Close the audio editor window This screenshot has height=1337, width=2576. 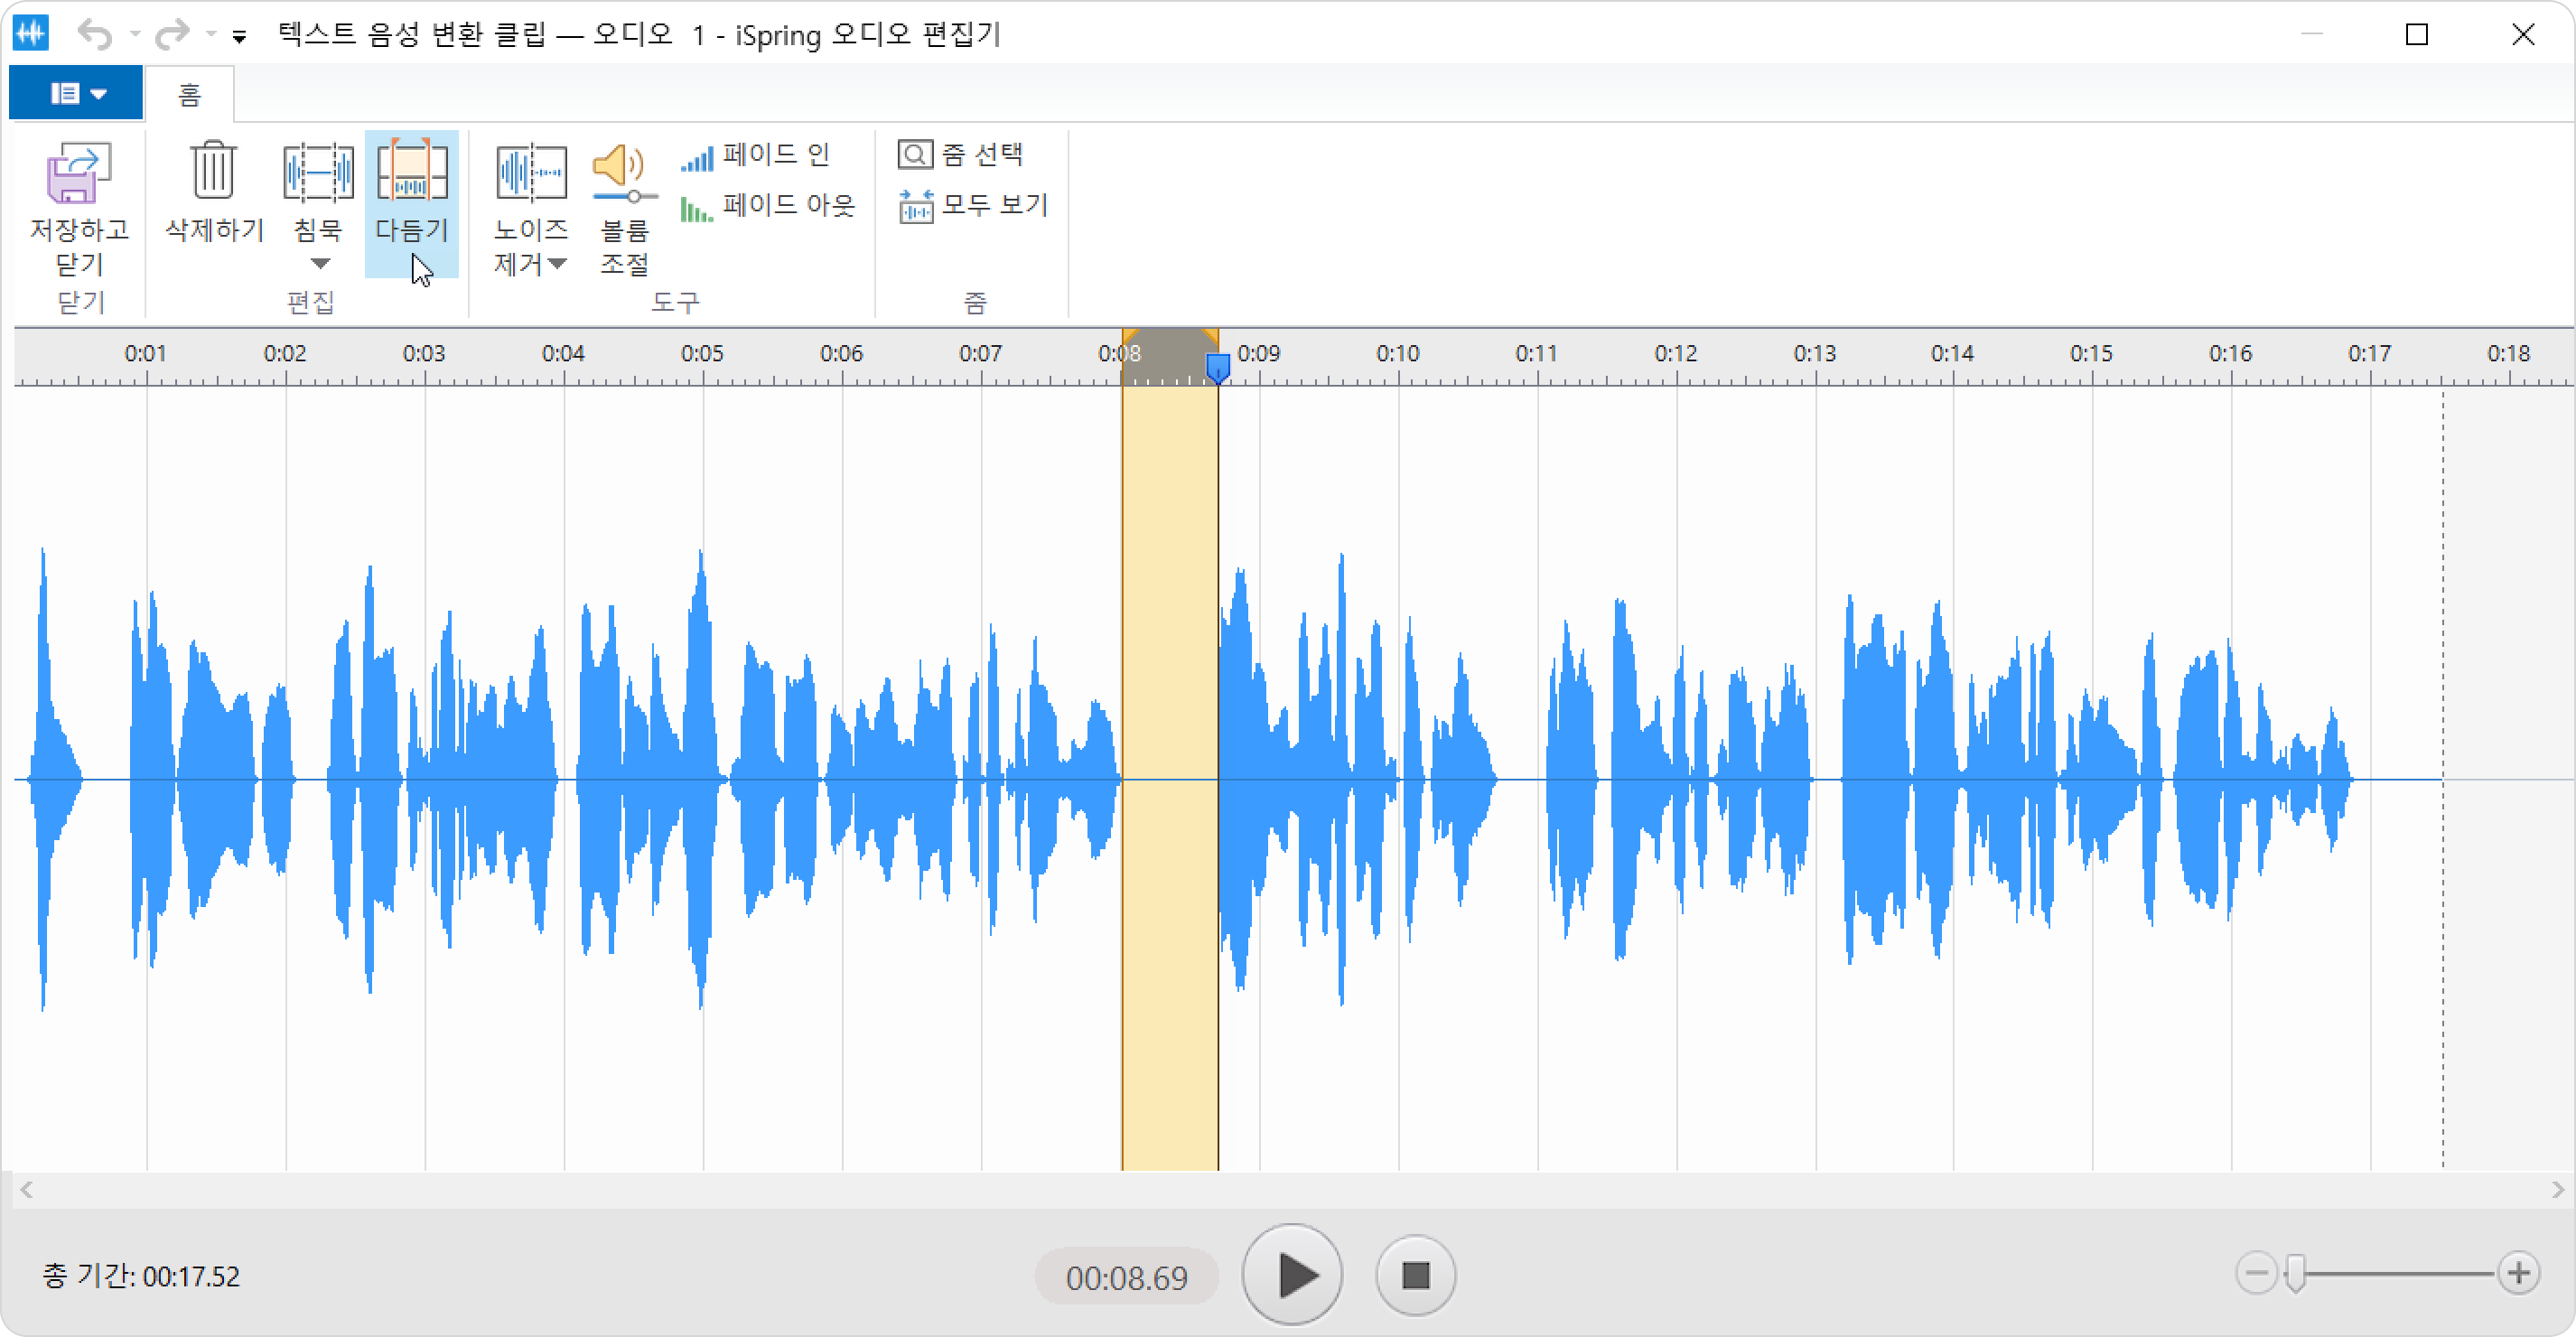2523,35
